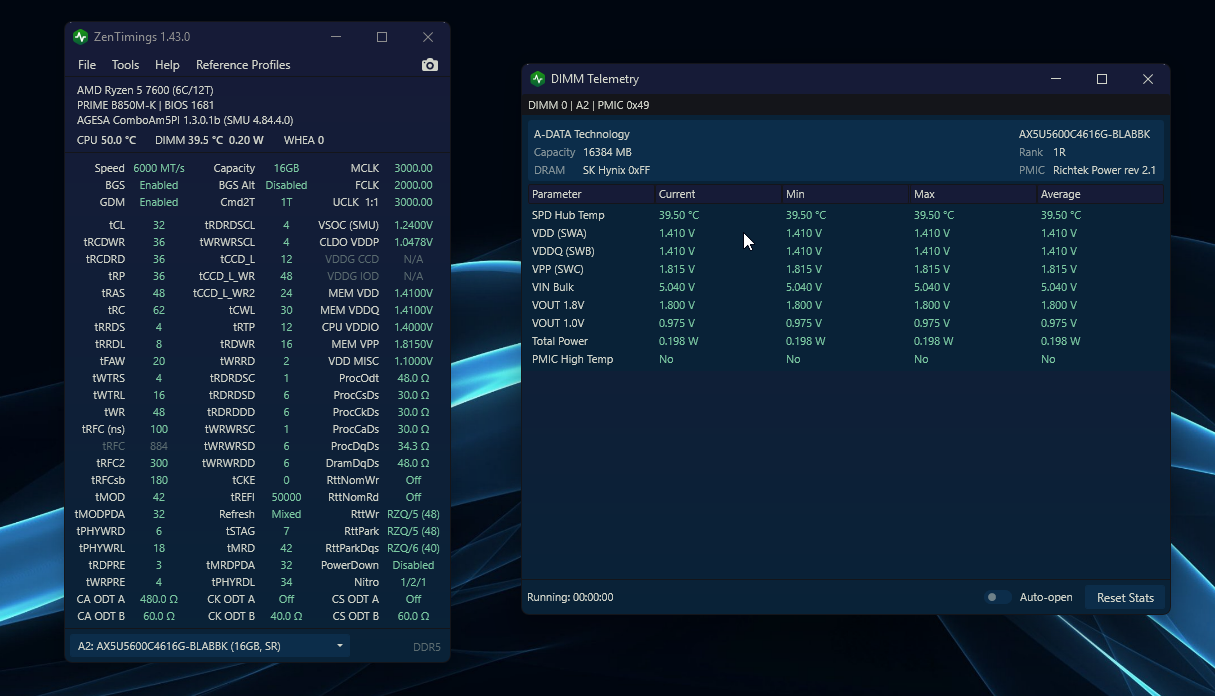Select the VIN Bulk row
The width and height of the screenshot is (1215, 696).
[846, 287]
